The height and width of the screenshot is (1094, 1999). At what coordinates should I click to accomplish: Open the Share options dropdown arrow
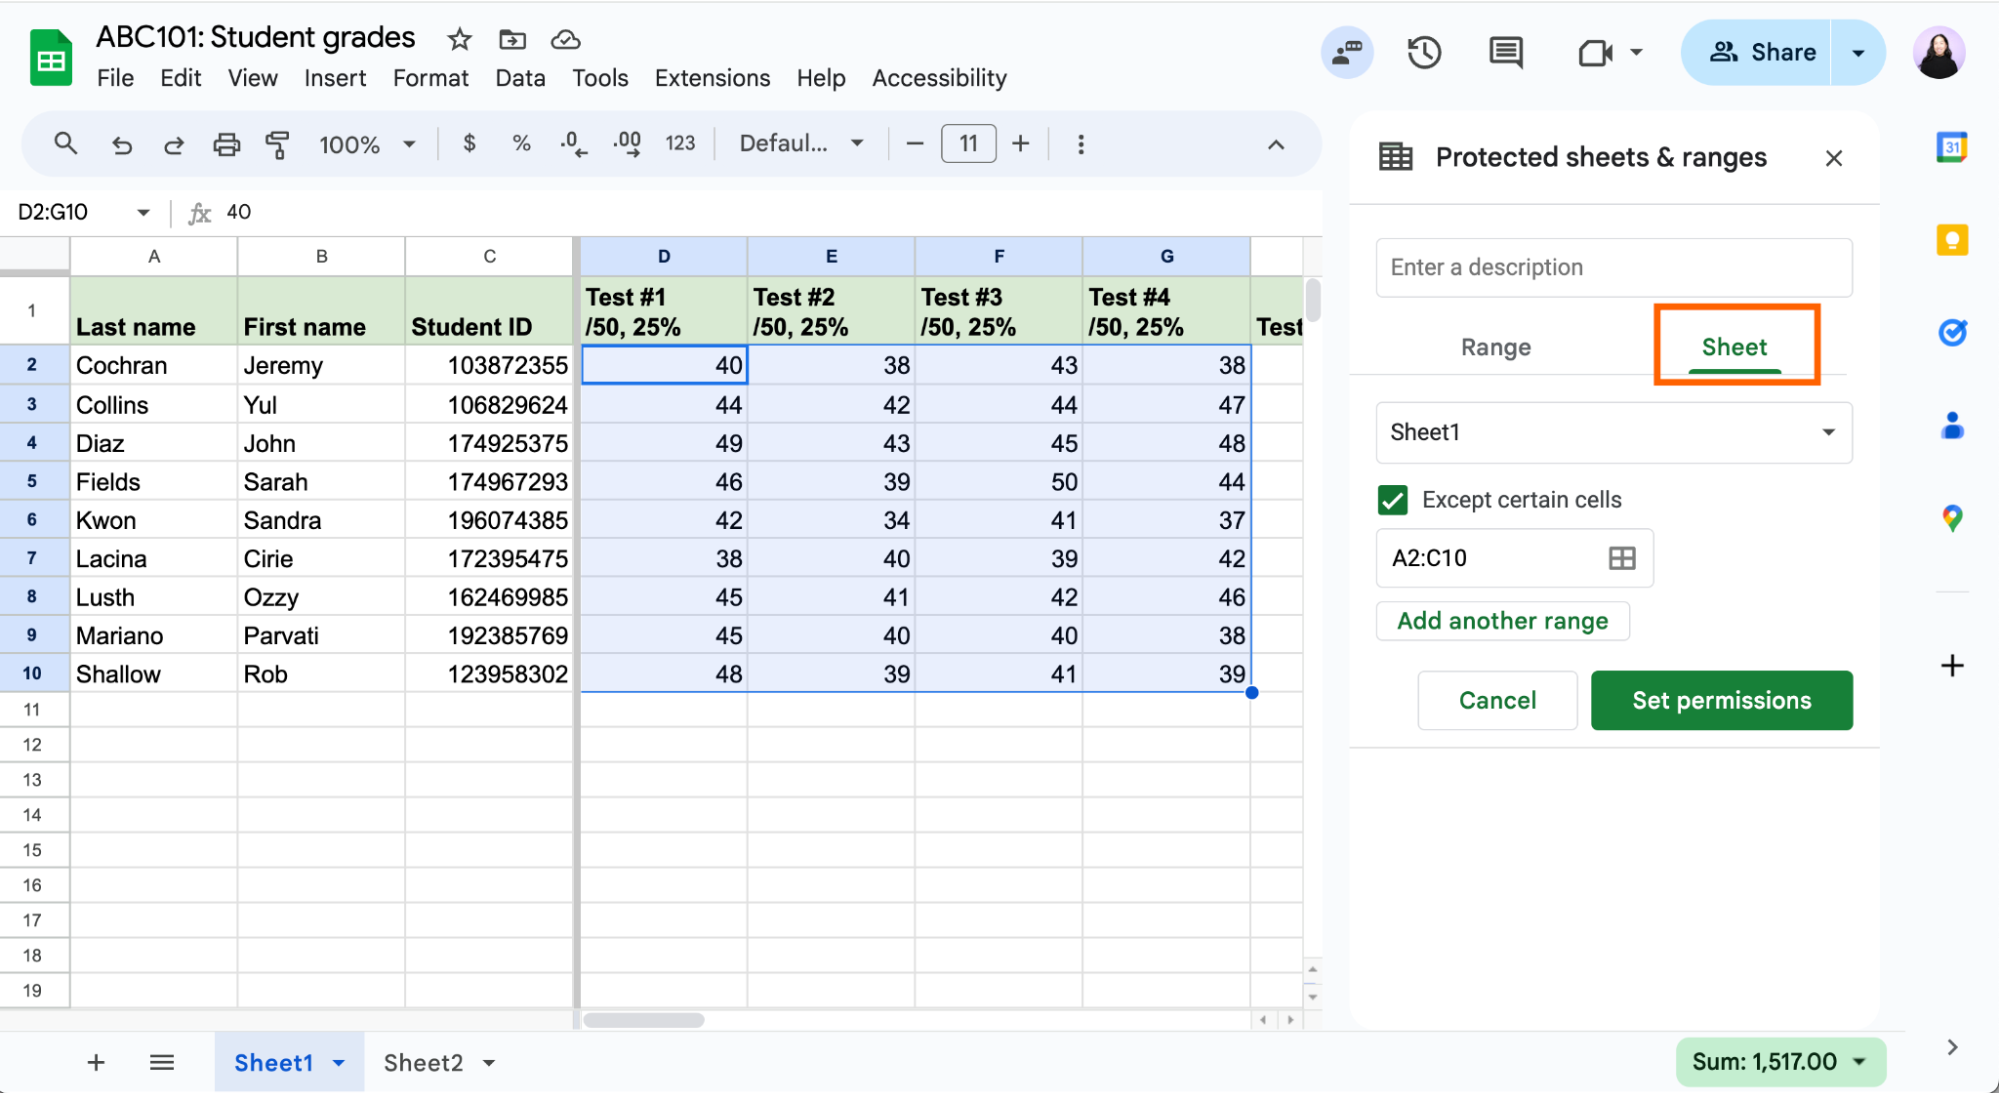tap(1858, 53)
